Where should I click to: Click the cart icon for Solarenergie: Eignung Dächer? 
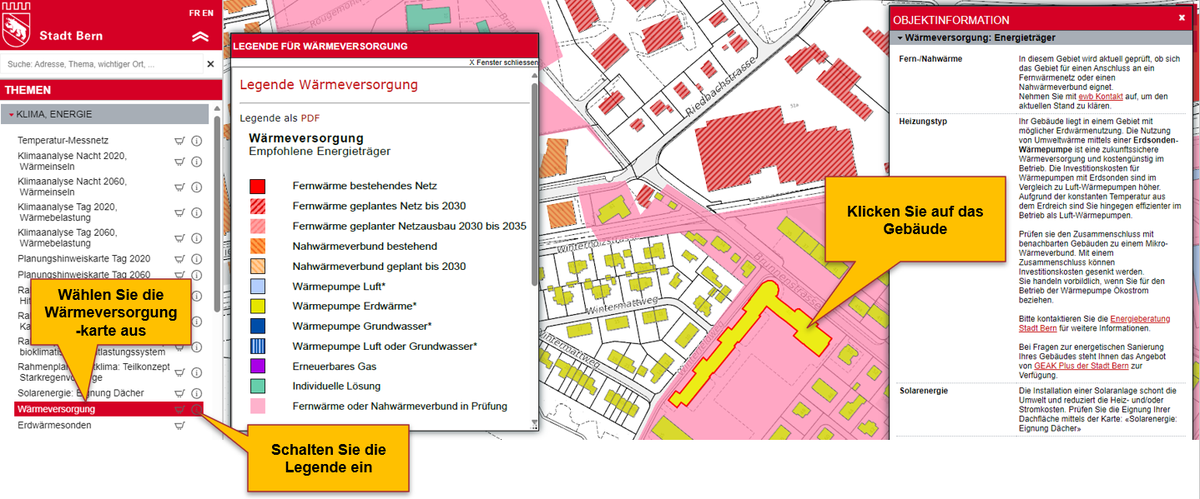coord(180,393)
